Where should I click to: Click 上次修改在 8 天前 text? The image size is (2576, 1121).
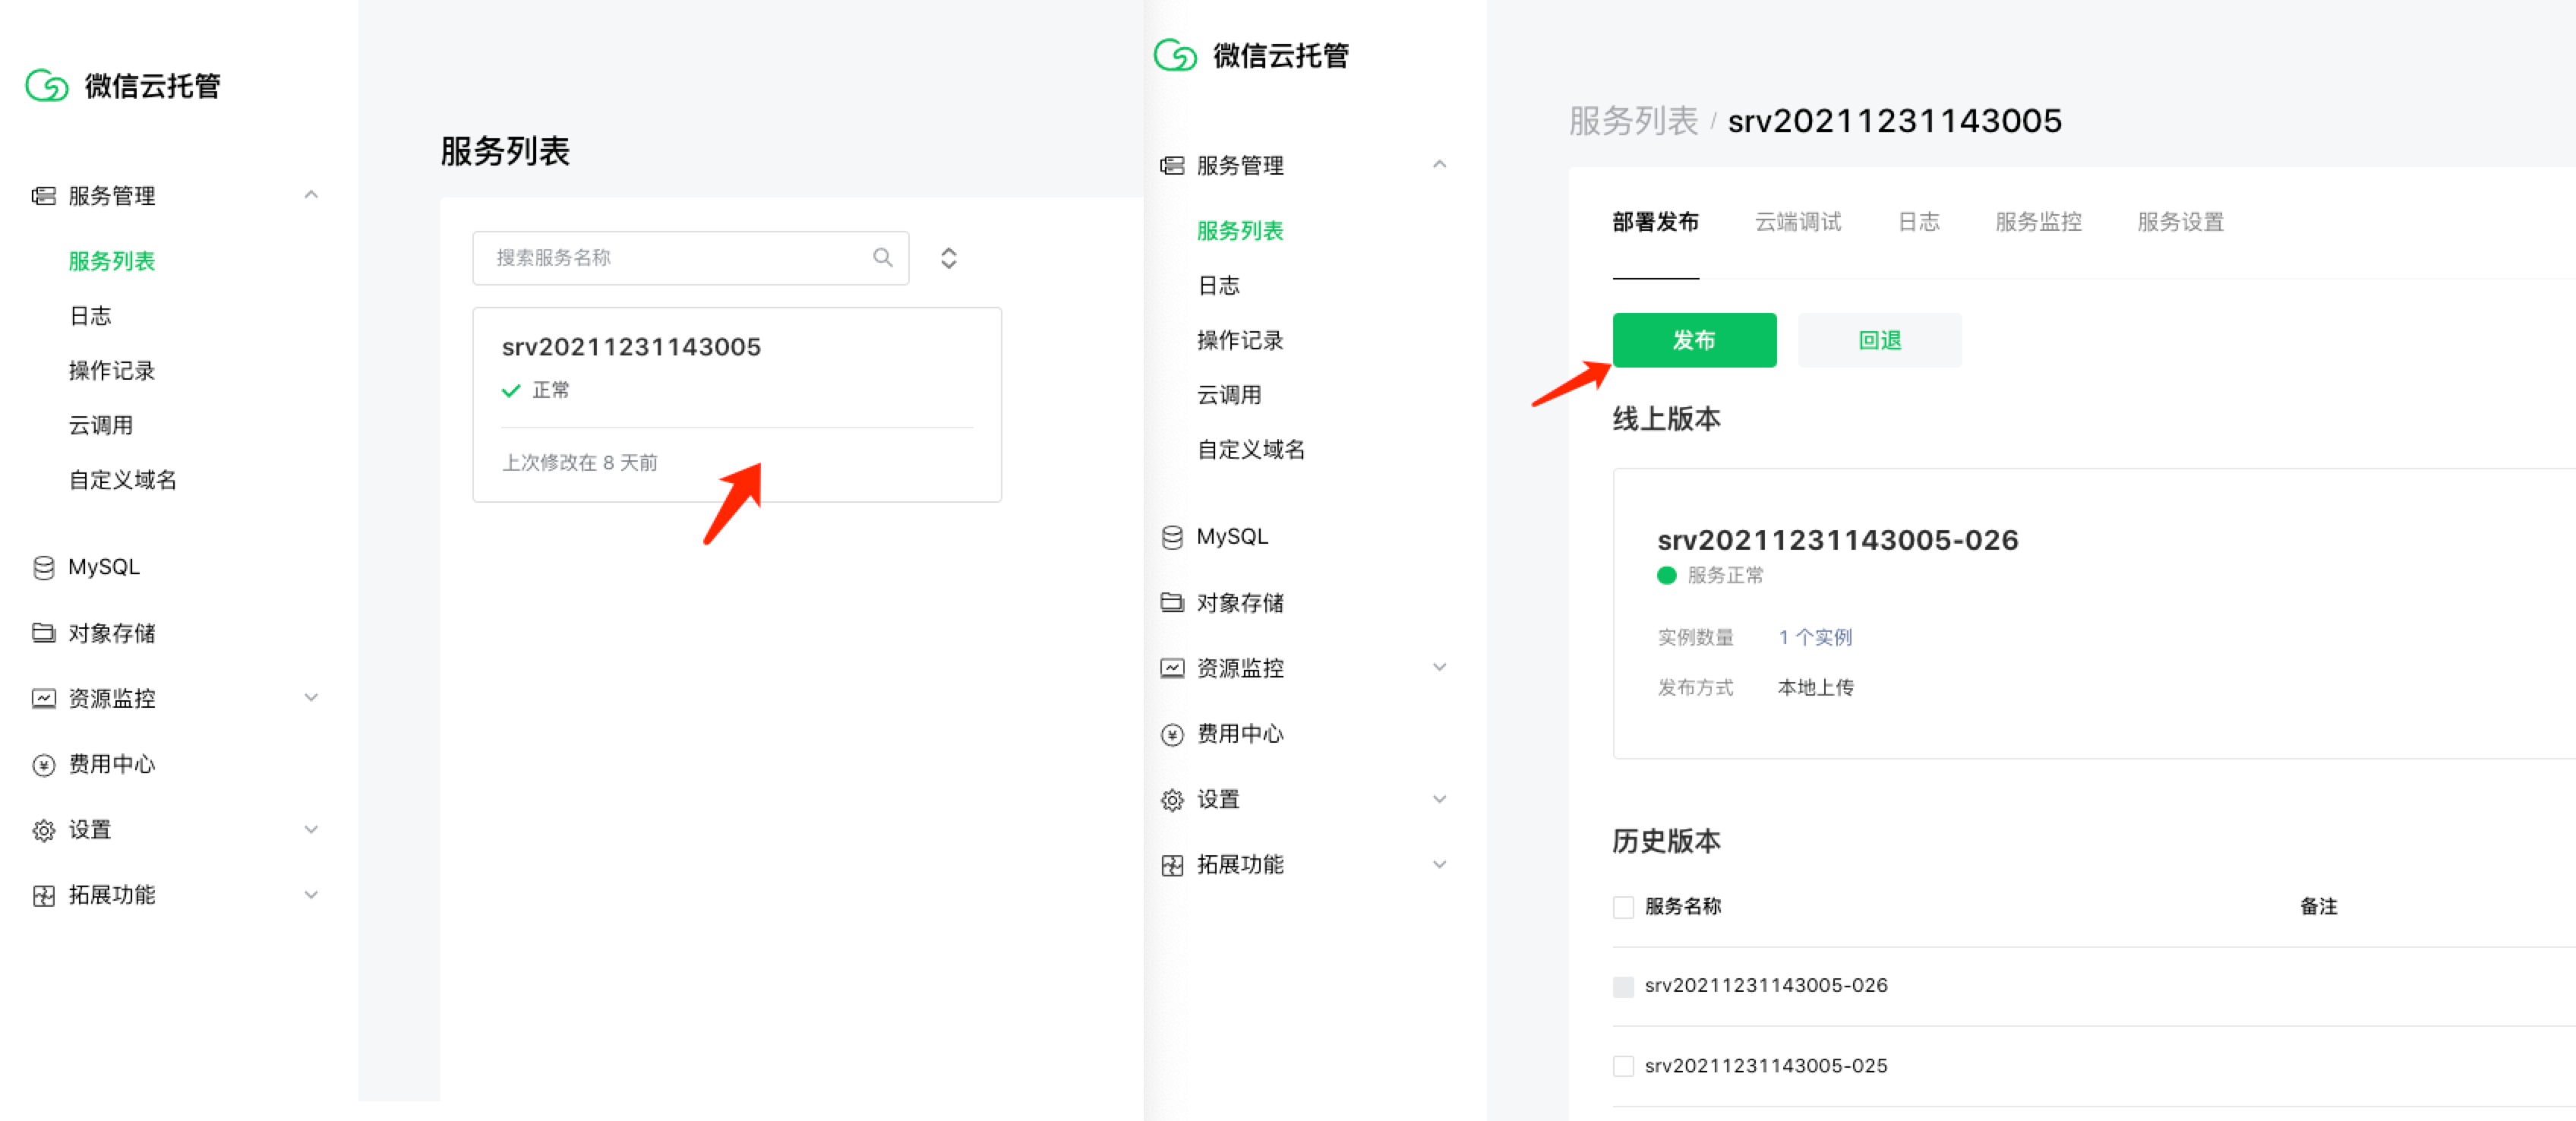(x=579, y=463)
